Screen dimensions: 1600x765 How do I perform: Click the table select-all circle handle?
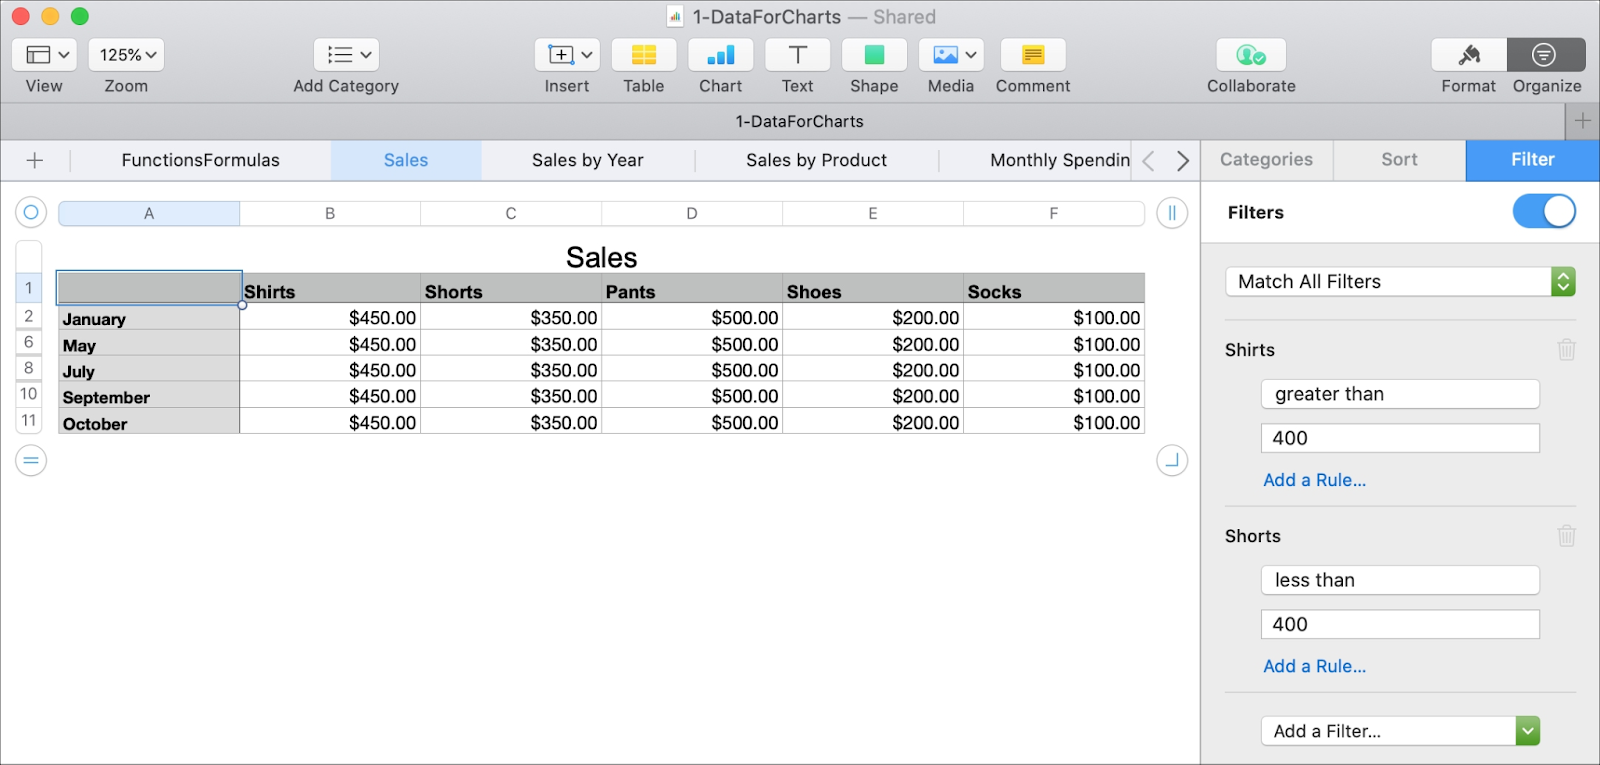(31, 212)
